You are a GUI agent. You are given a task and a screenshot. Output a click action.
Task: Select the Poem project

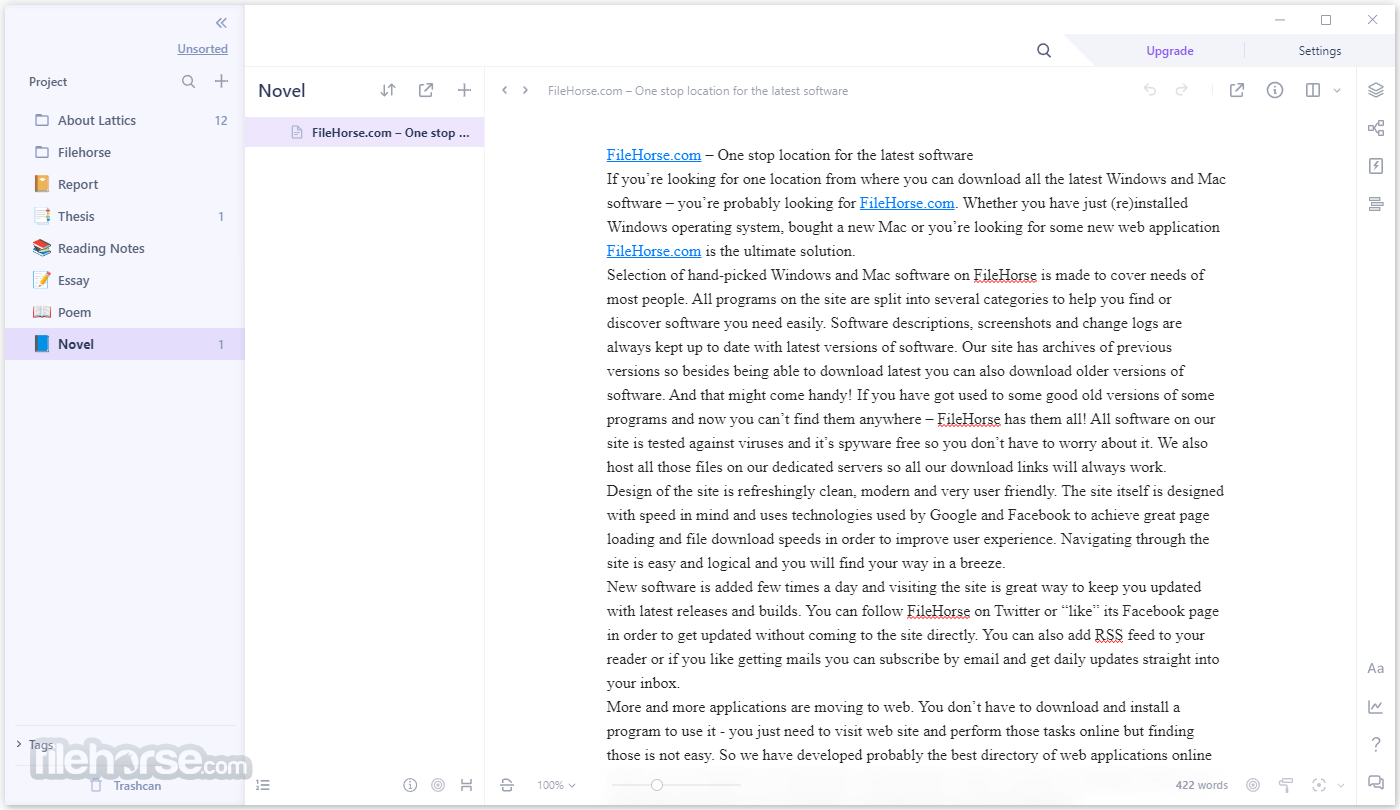click(125, 312)
